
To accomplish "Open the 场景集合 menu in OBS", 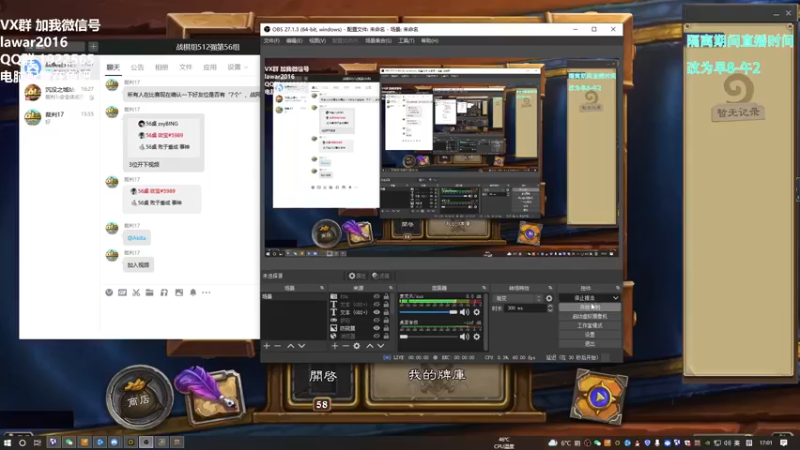I will point(378,40).
